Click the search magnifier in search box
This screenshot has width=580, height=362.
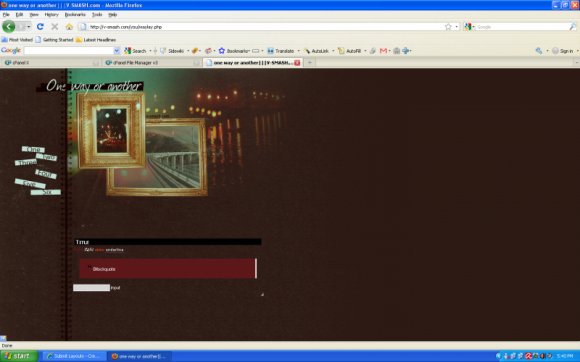point(573,27)
